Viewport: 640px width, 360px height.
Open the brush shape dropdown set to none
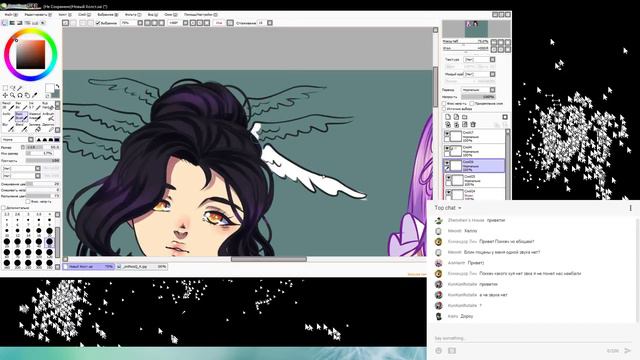tap(21, 169)
